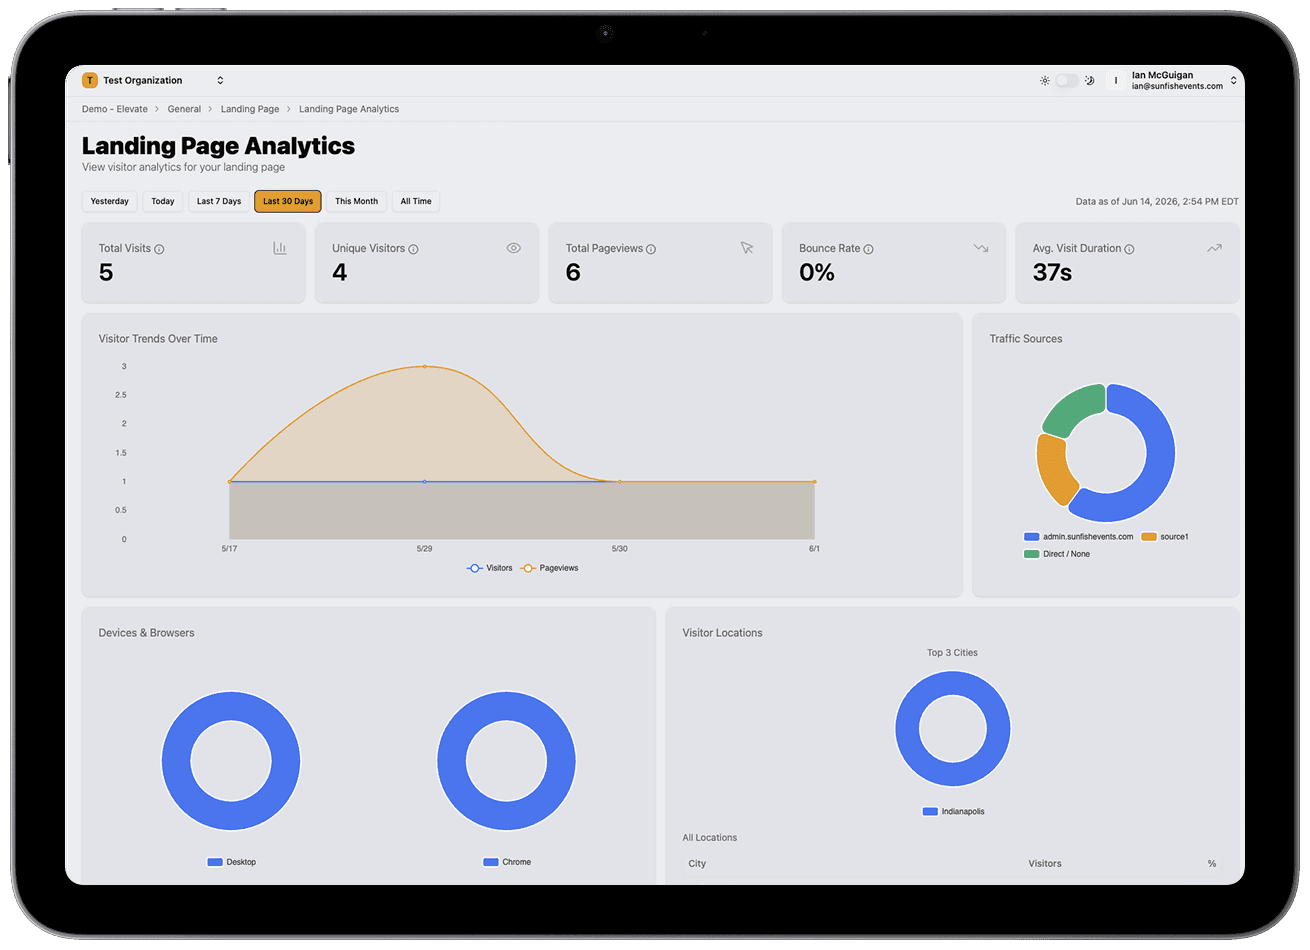This screenshot has height=950, width=1310.
Task: Toggle Direct / None in Traffic Sources legend
Action: [1057, 554]
